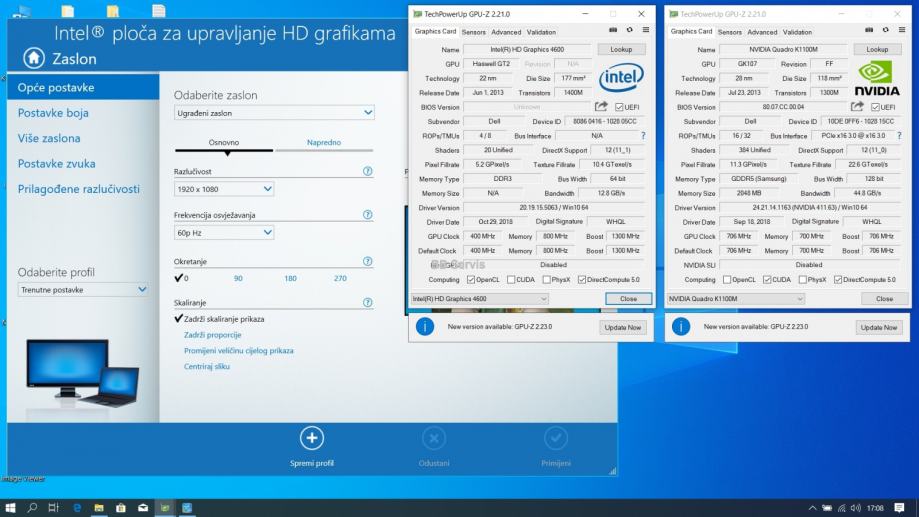Toggle the UEFI checkbox in Intel GPU-Z window

click(621, 107)
